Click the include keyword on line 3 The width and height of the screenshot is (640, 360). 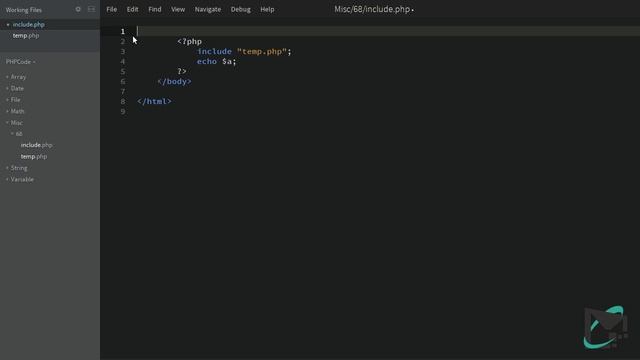click(214, 51)
